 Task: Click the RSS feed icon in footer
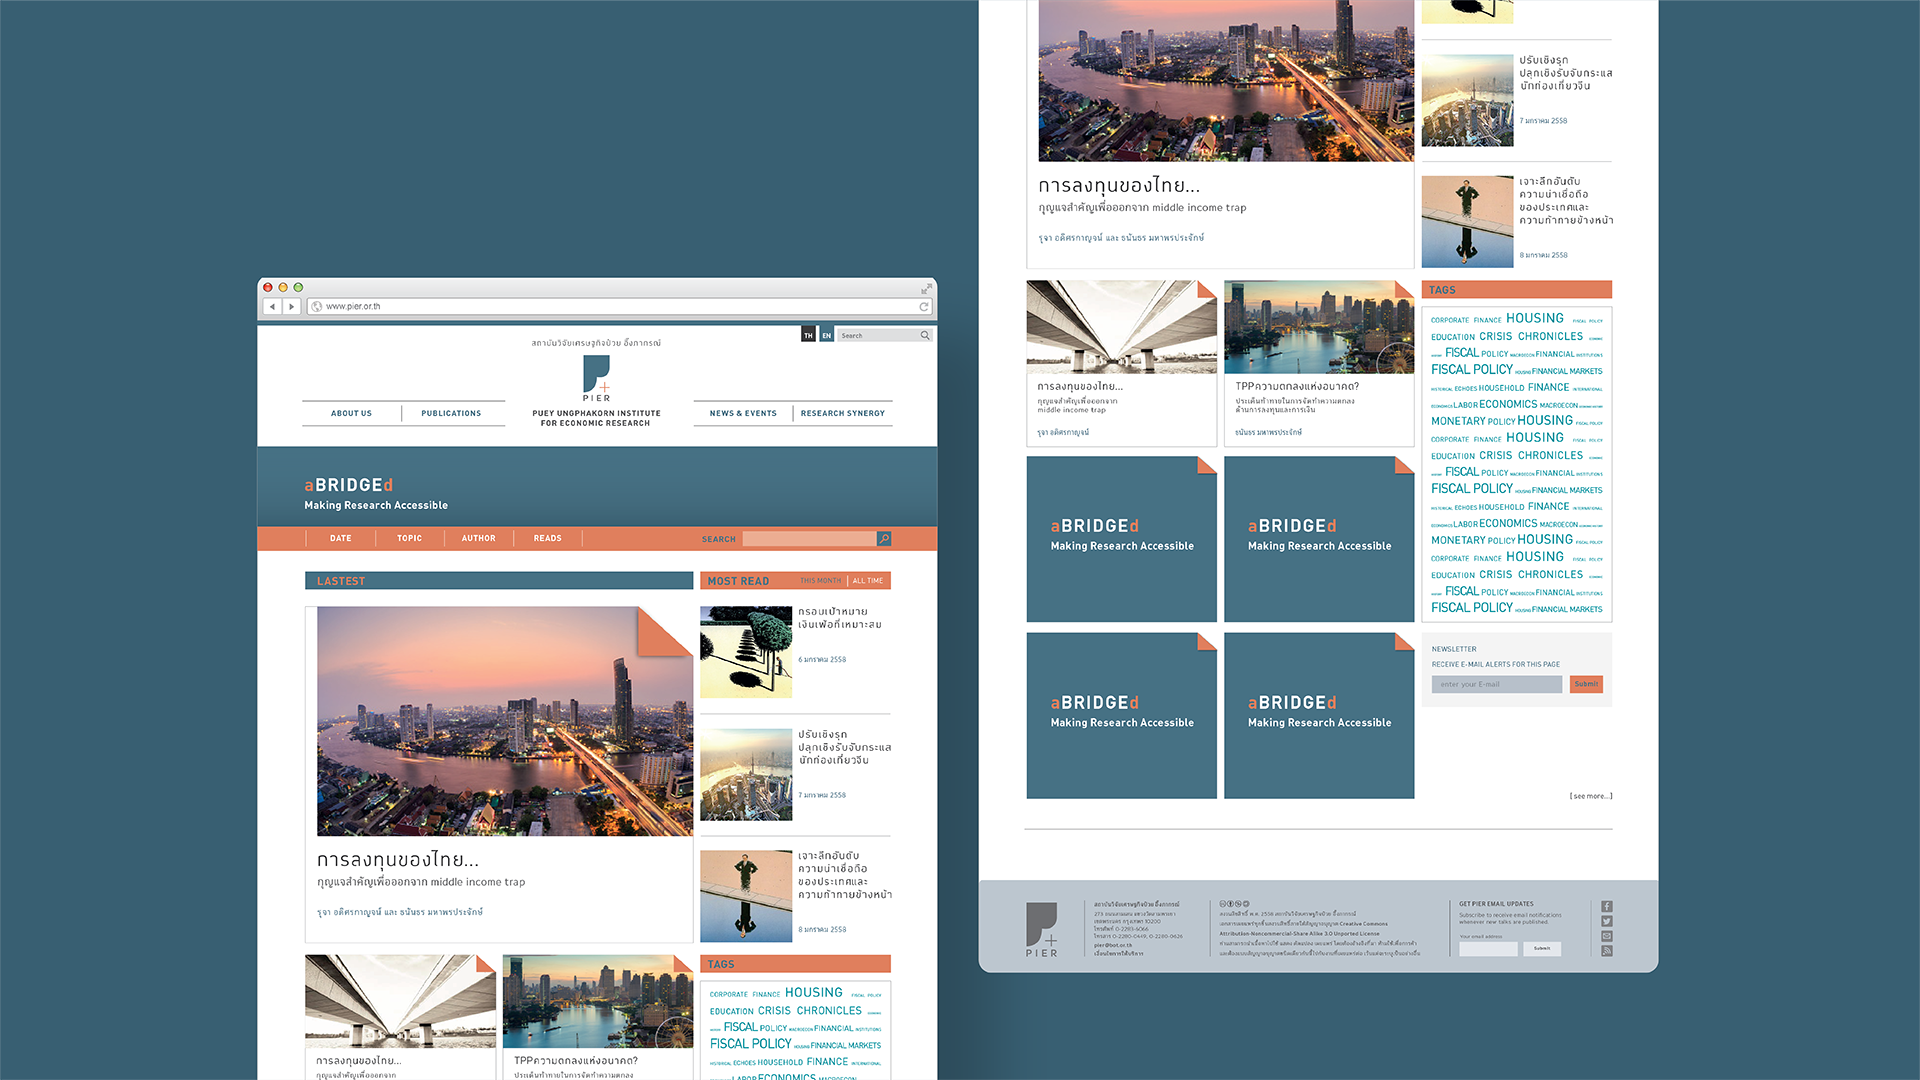tap(1606, 951)
